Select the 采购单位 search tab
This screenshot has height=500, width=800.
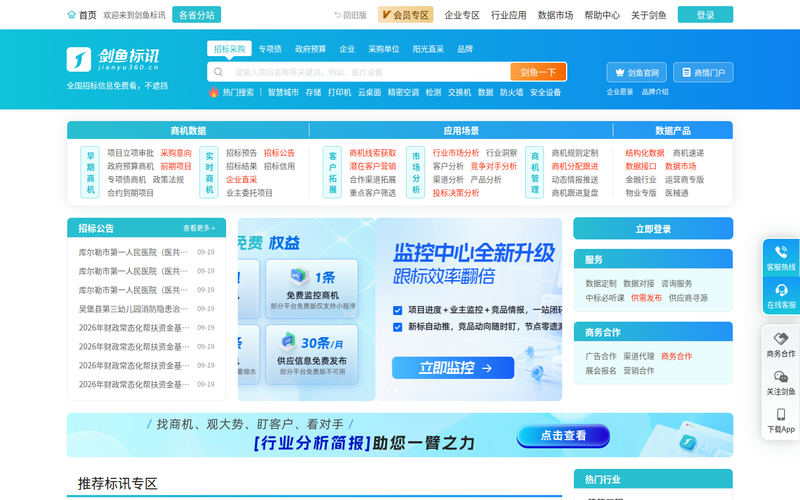click(x=384, y=49)
